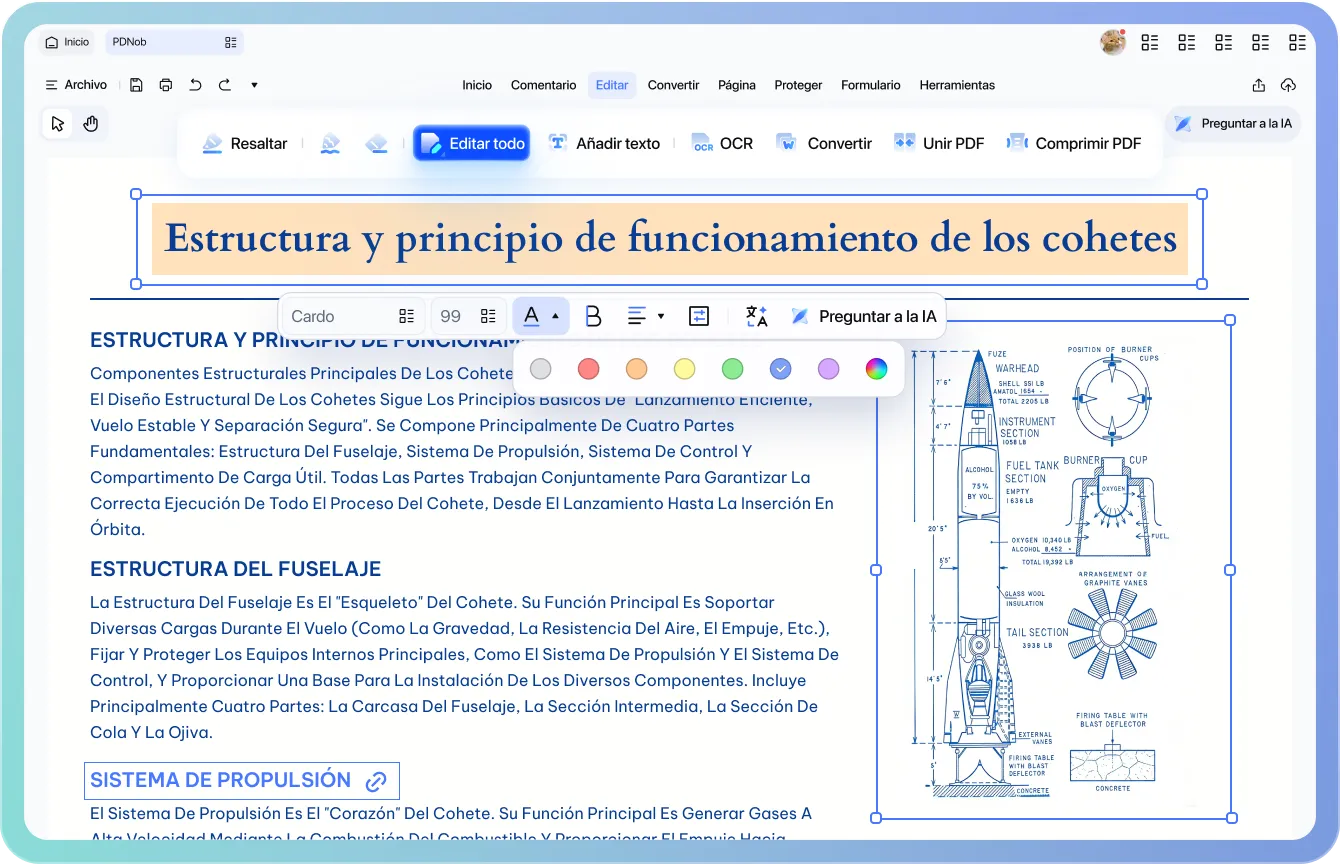Click the link icon beside SISTEMA DE PROPULSIÓN
The height and width of the screenshot is (864, 1340).
376,781
